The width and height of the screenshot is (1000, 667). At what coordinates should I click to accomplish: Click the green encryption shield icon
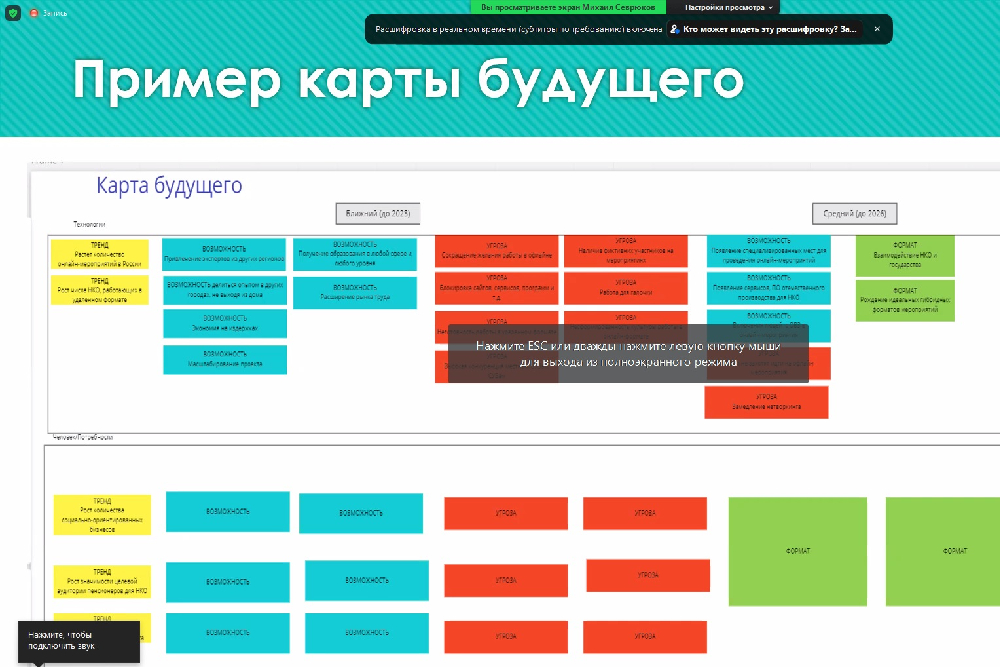coord(14,13)
